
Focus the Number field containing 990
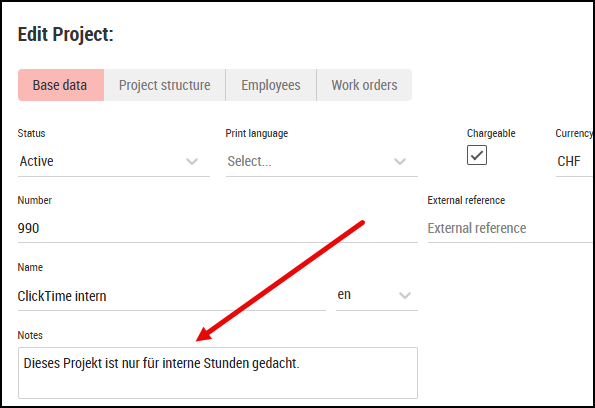coord(217,228)
